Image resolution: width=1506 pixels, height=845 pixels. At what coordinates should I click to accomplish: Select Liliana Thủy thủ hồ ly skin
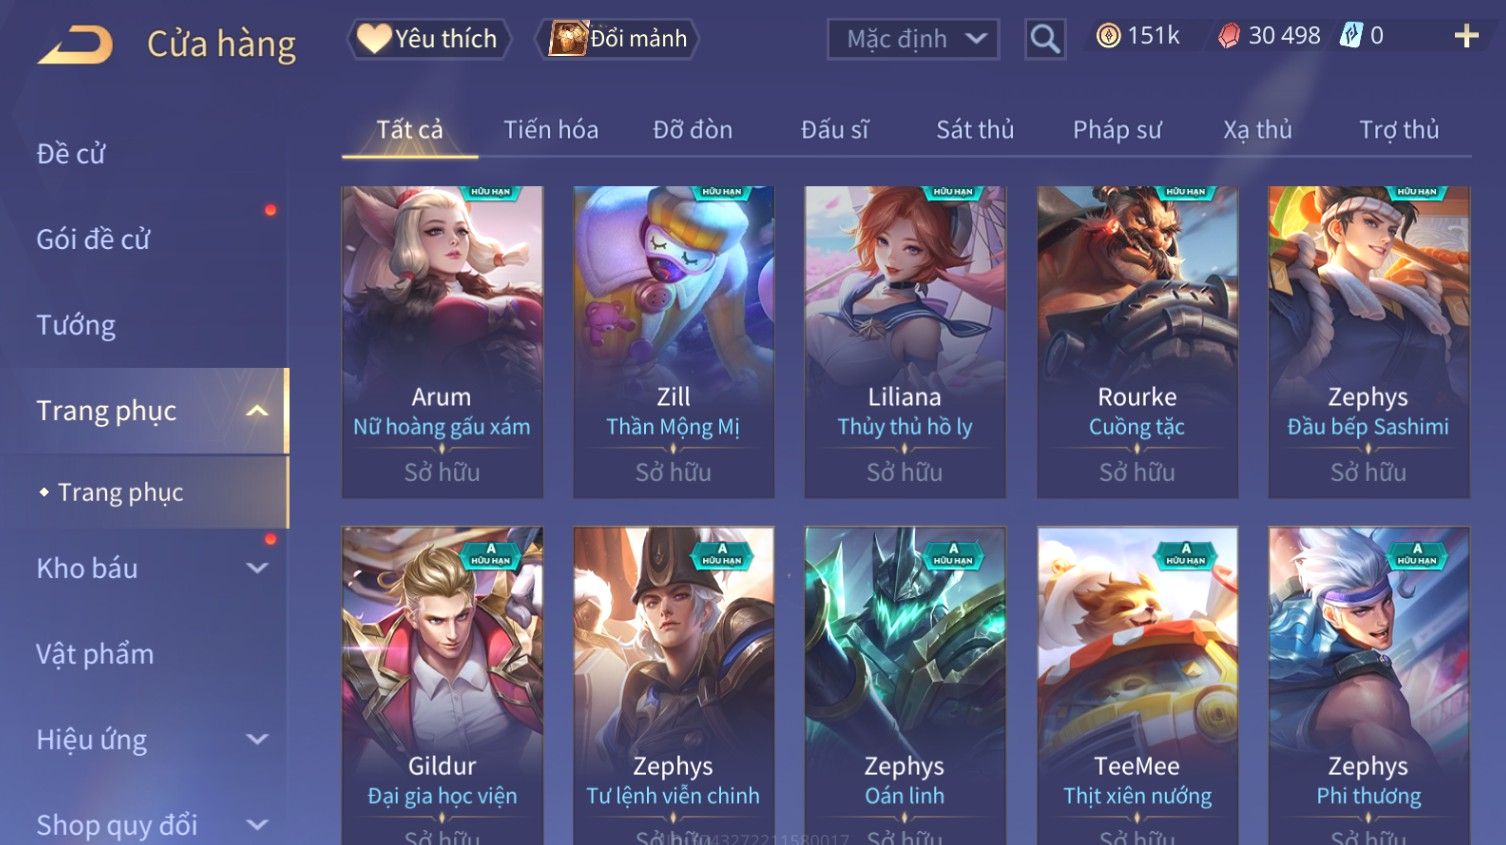click(x=905, y=342)
